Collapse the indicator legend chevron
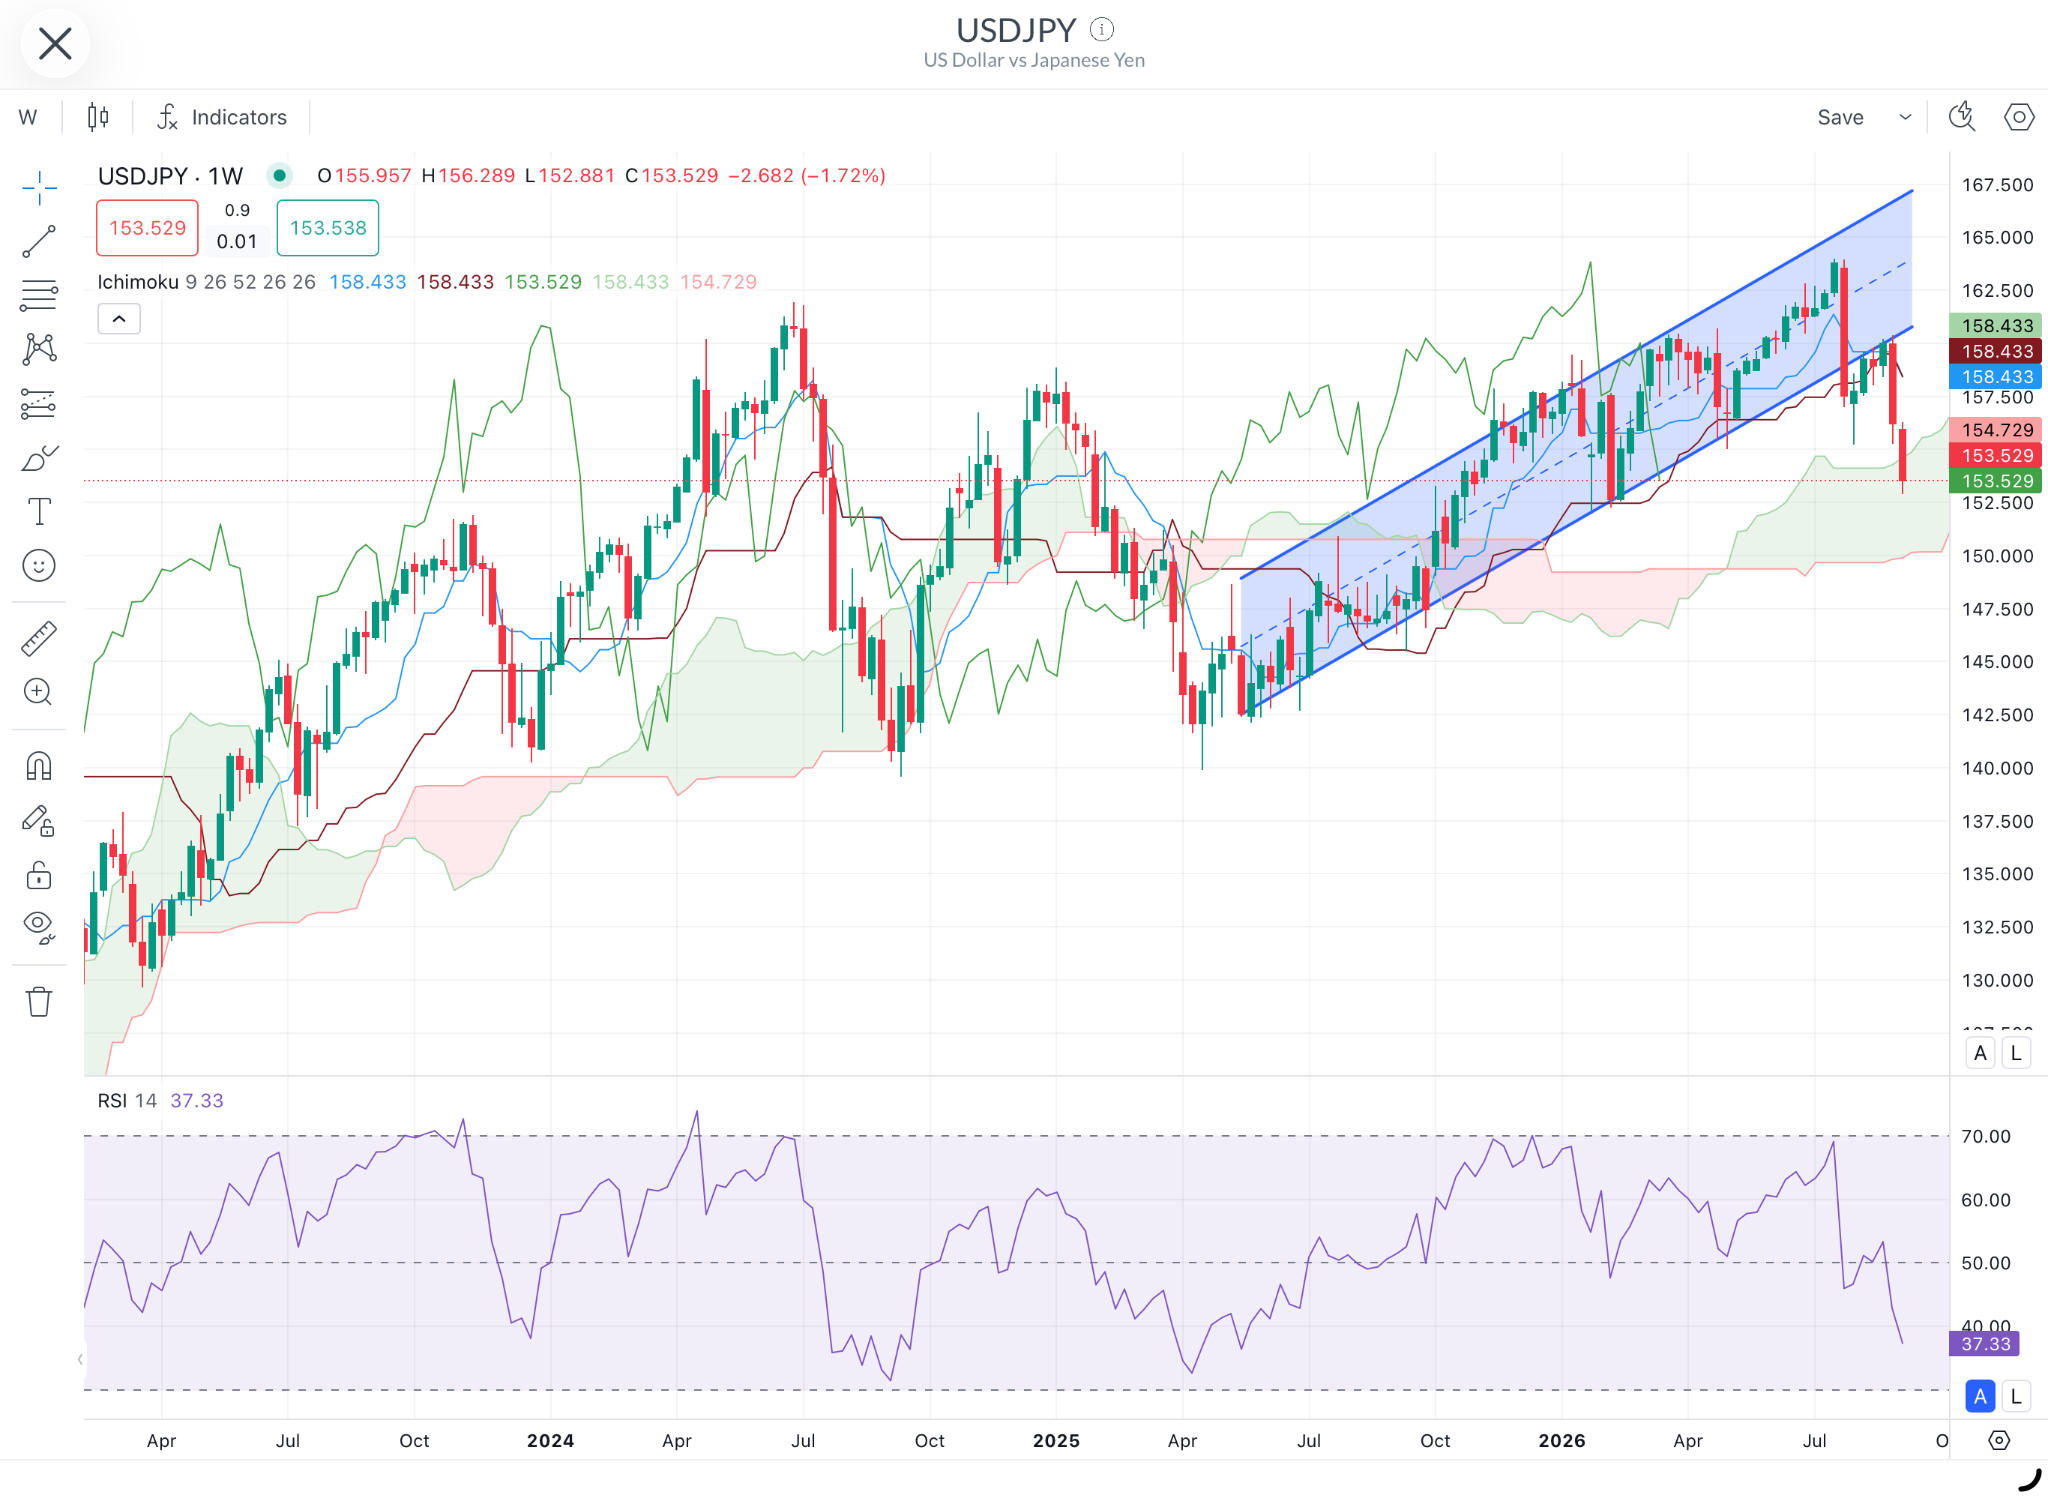2048x1498 pixels. (119, 319)
